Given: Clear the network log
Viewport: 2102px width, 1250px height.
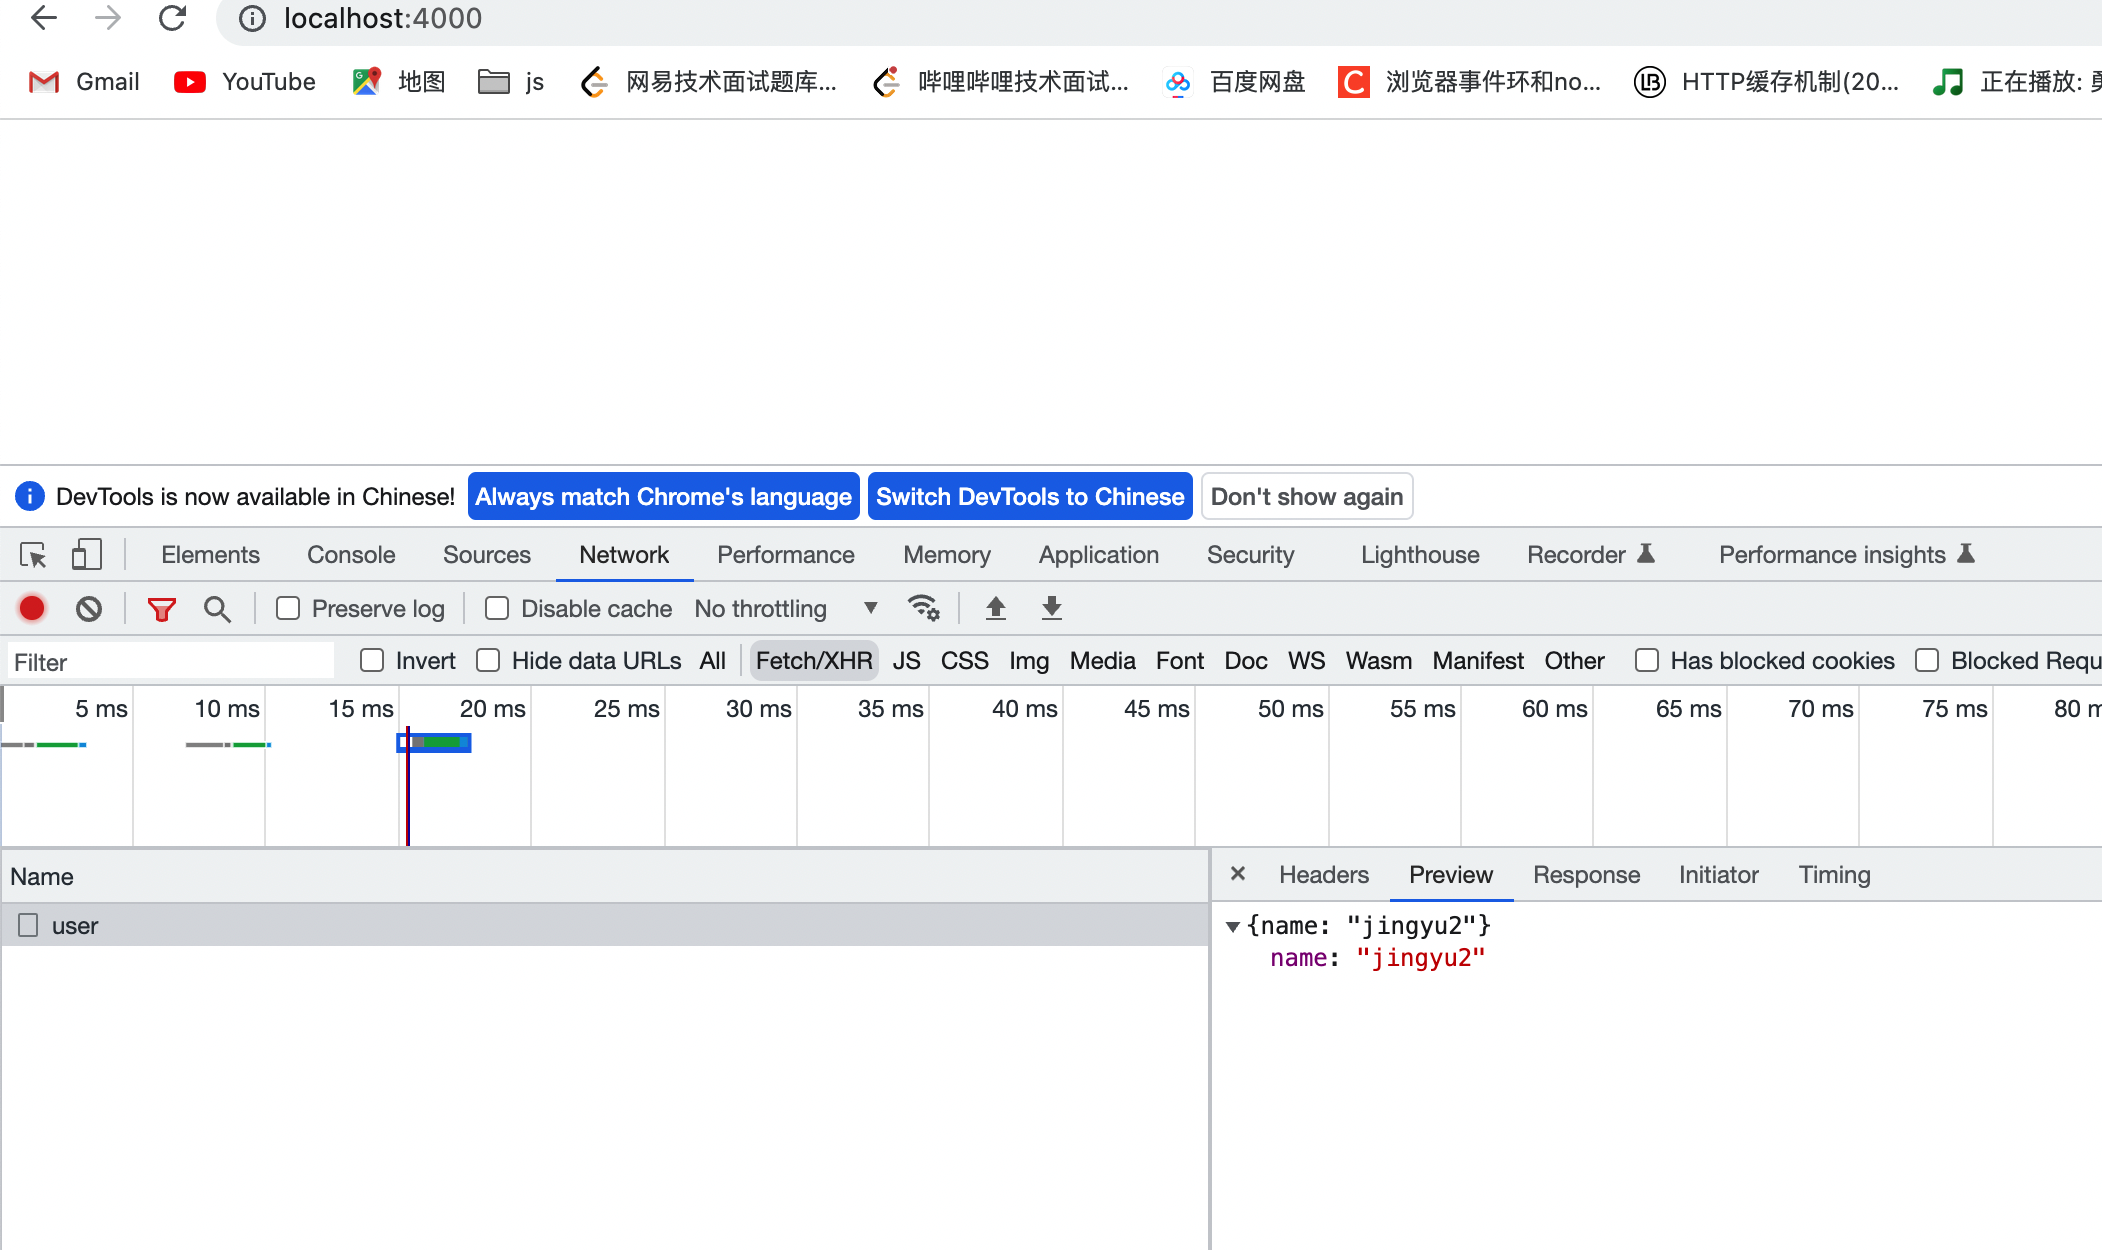Looking at the screenshot, I should point(89,608).
